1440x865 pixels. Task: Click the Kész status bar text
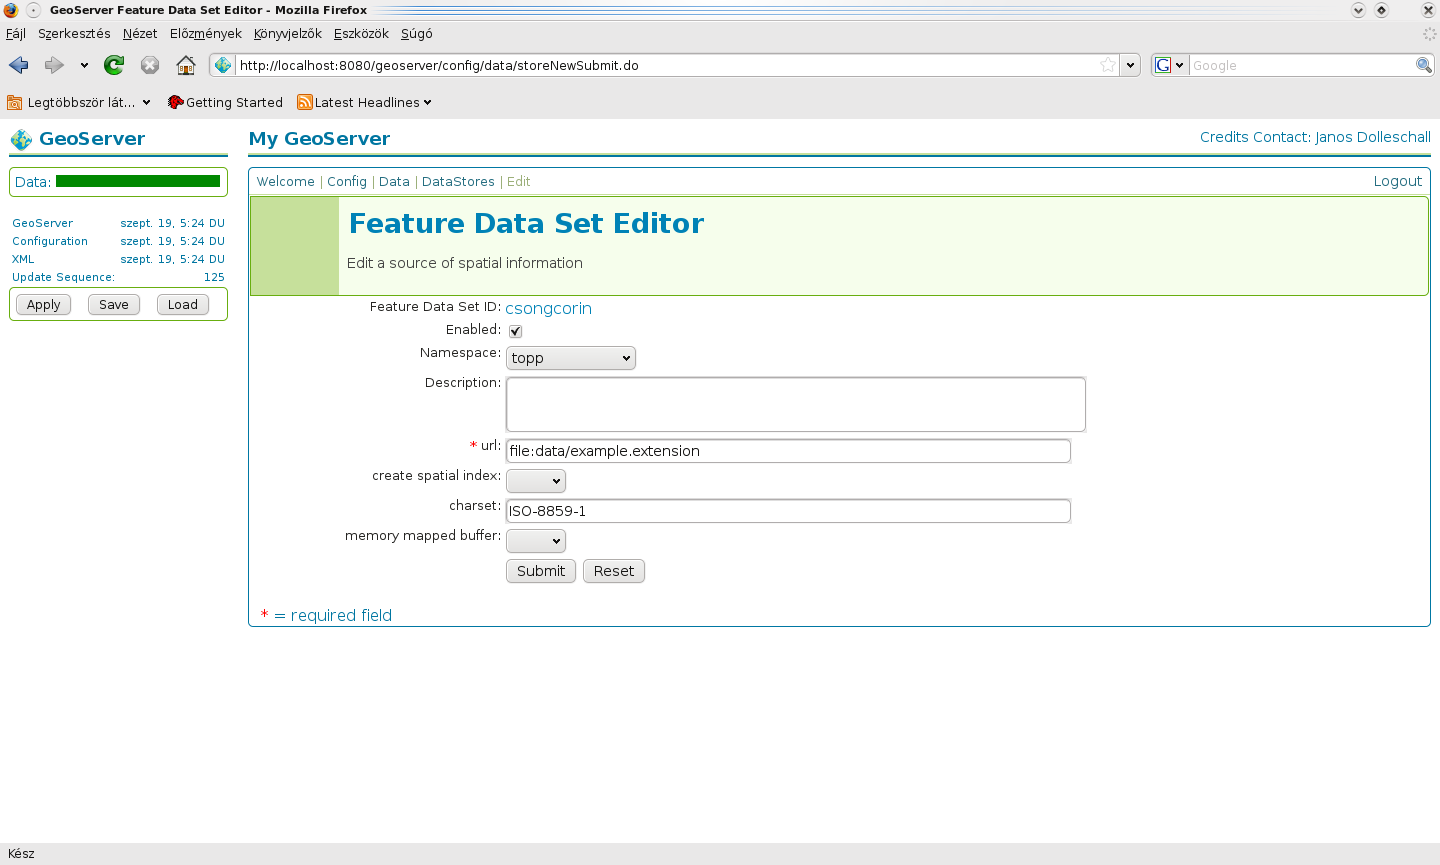(21, 854)
